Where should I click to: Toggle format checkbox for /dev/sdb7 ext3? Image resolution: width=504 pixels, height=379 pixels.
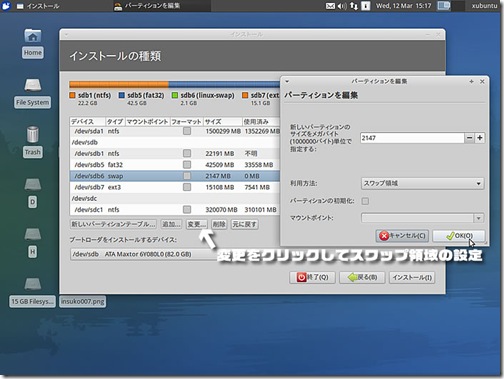(187, 187)
